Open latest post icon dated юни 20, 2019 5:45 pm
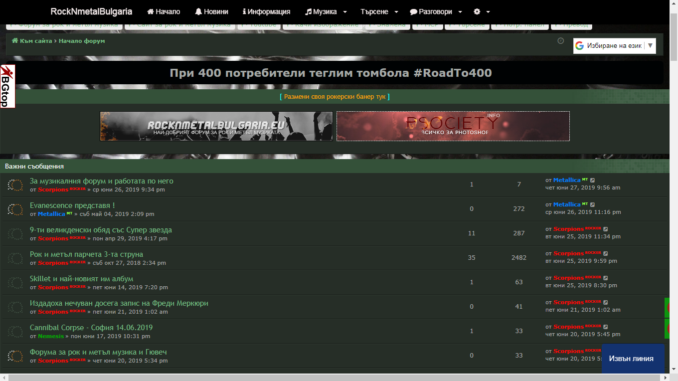Viewport: 678px width, 381px height. click(x=605, y=327)
